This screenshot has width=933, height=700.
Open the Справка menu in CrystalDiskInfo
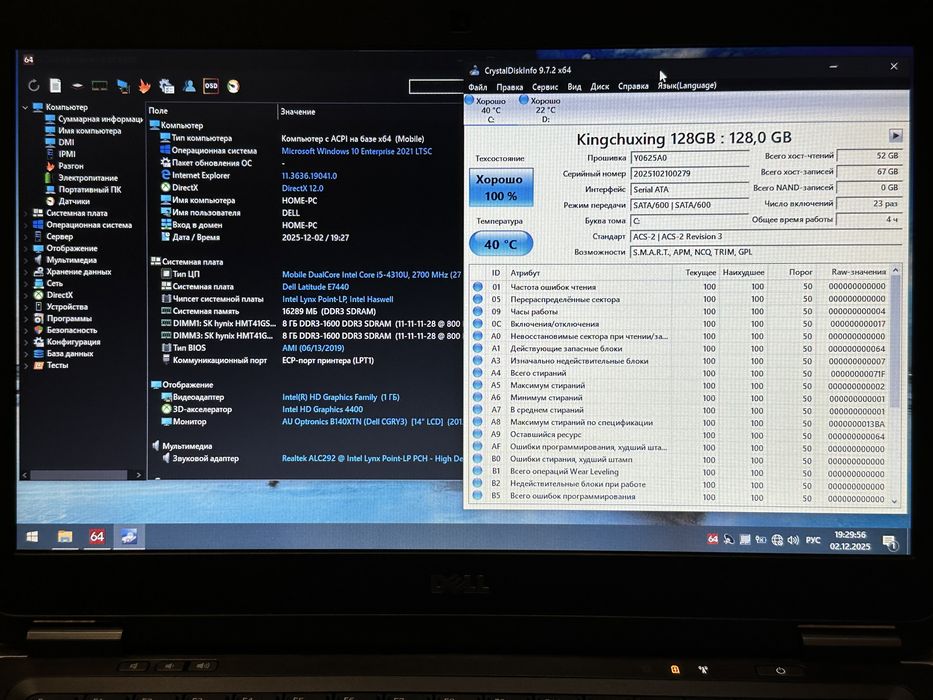[x=633, y=86]
